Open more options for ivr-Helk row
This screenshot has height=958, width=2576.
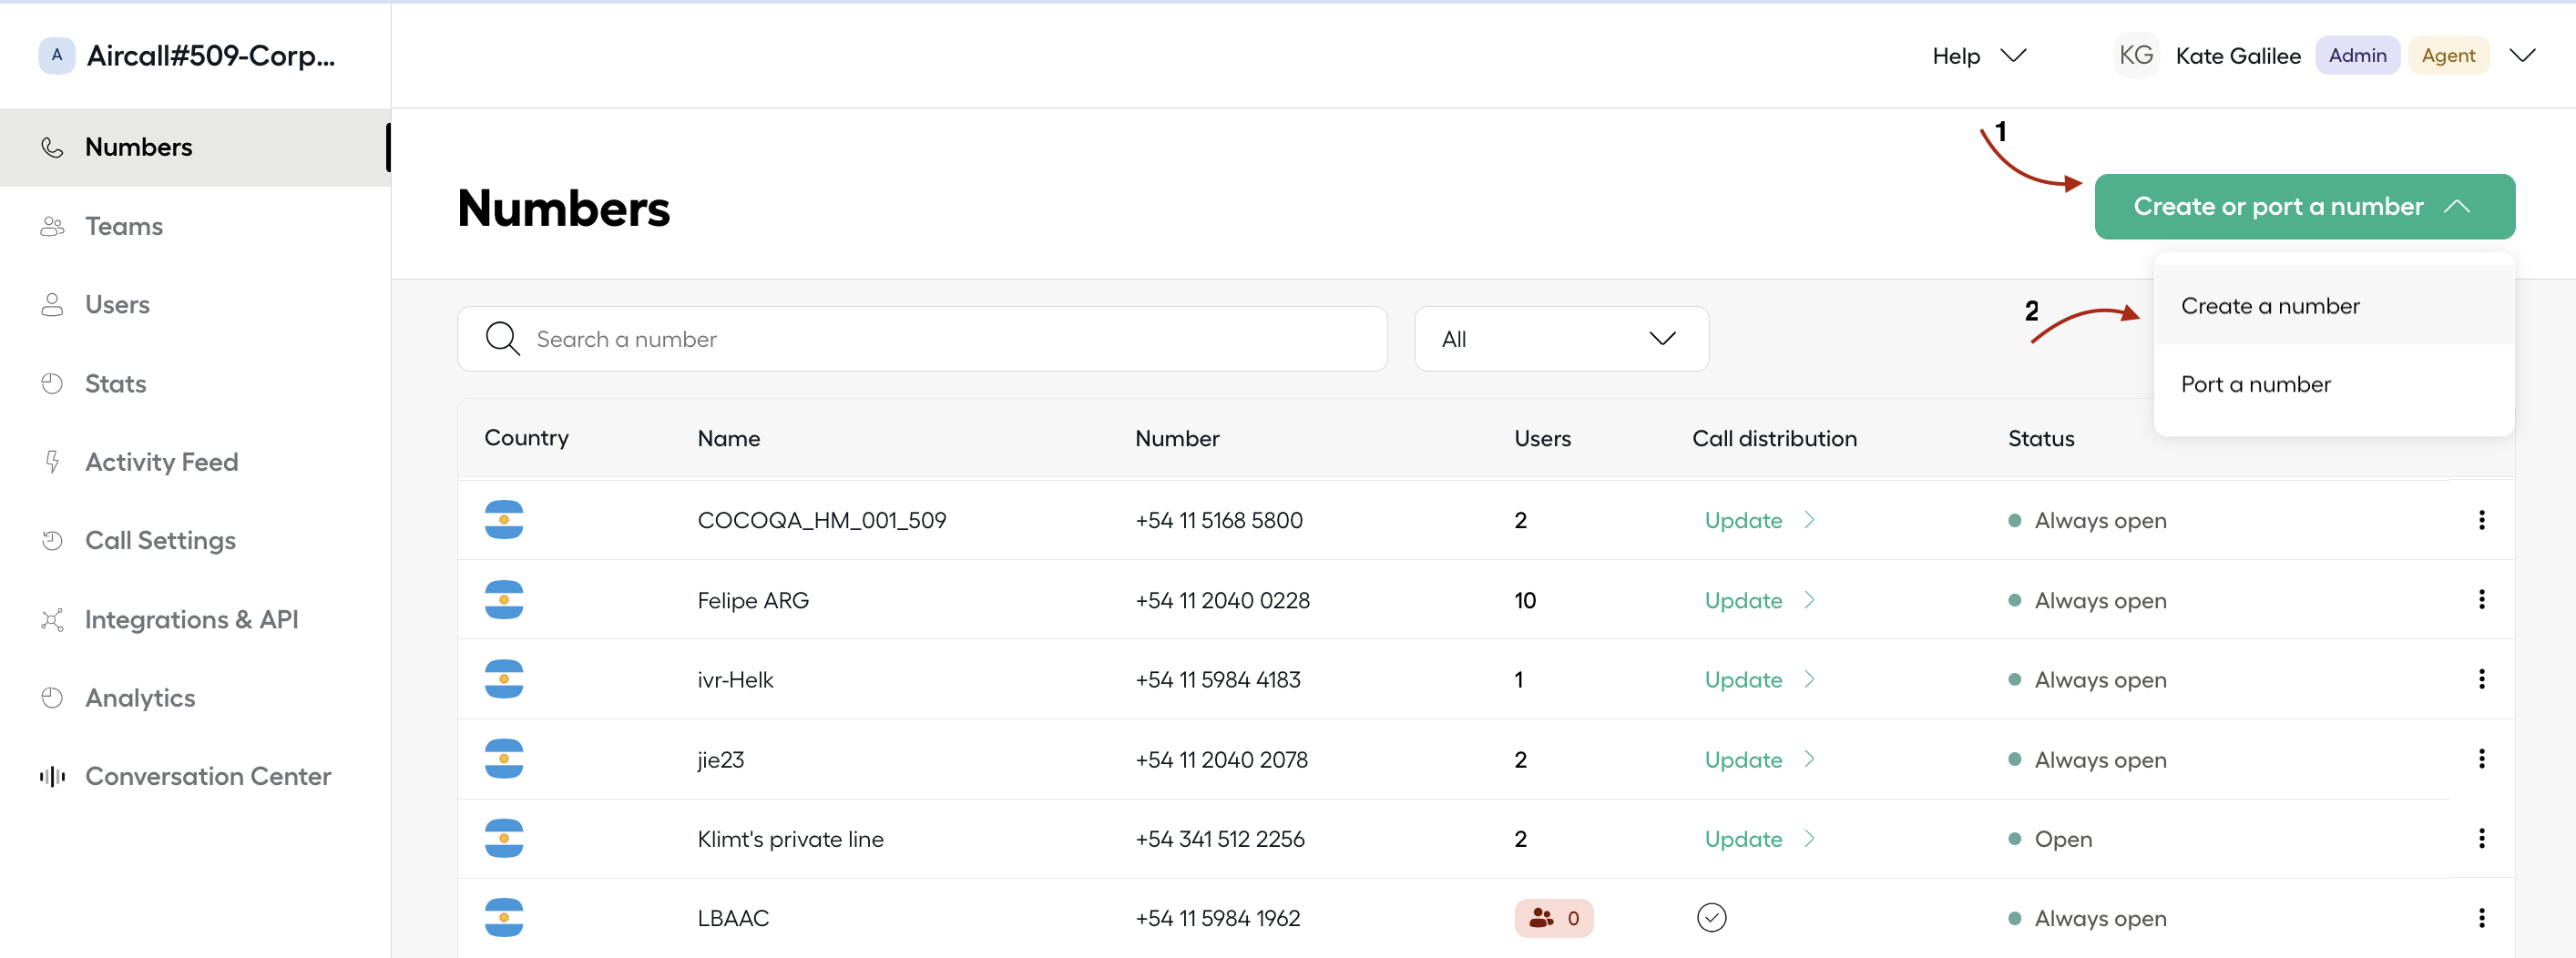[2481, 679]
